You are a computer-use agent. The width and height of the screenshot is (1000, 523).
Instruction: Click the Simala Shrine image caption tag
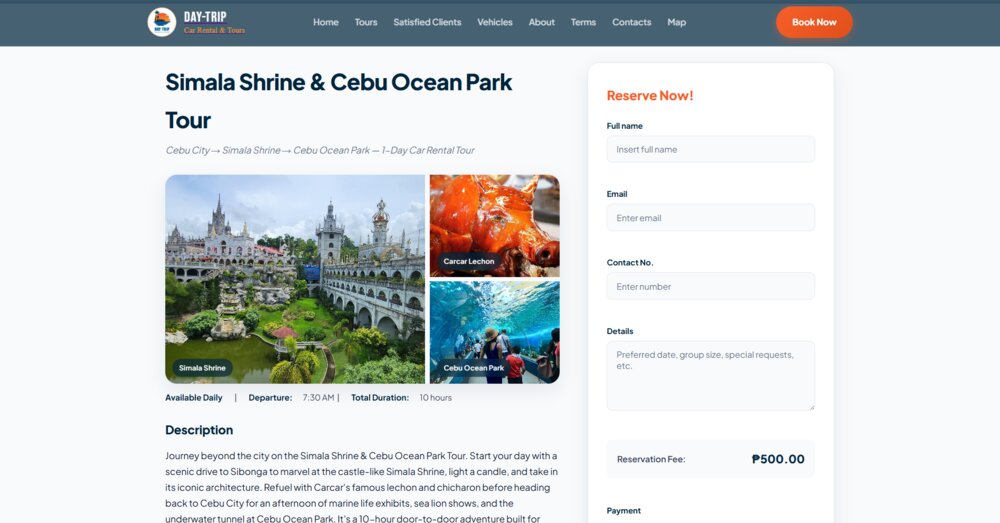(202, 368)
